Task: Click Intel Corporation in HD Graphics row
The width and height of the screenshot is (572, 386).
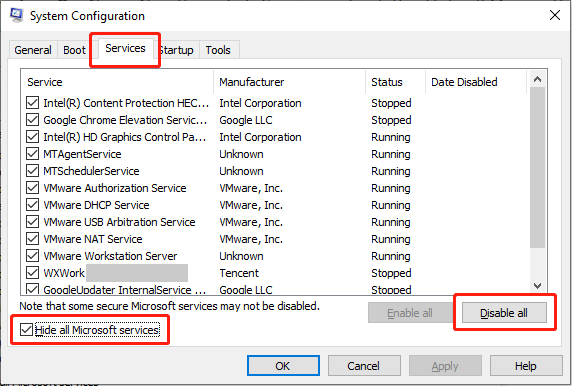Action: pyautogui.click(x=260, y=137)
